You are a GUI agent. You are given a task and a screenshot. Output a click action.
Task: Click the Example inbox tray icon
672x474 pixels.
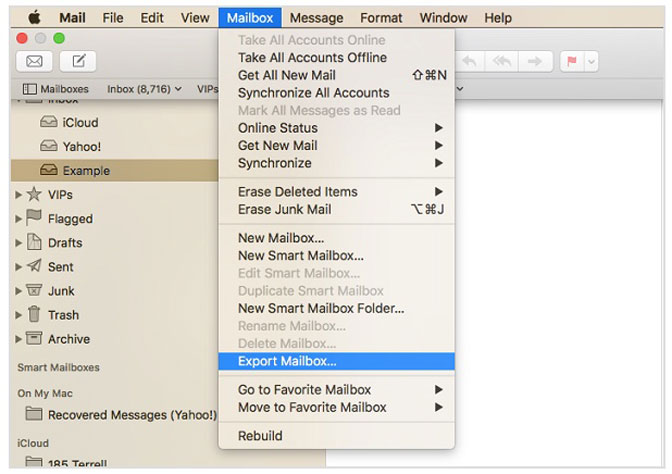49,170
